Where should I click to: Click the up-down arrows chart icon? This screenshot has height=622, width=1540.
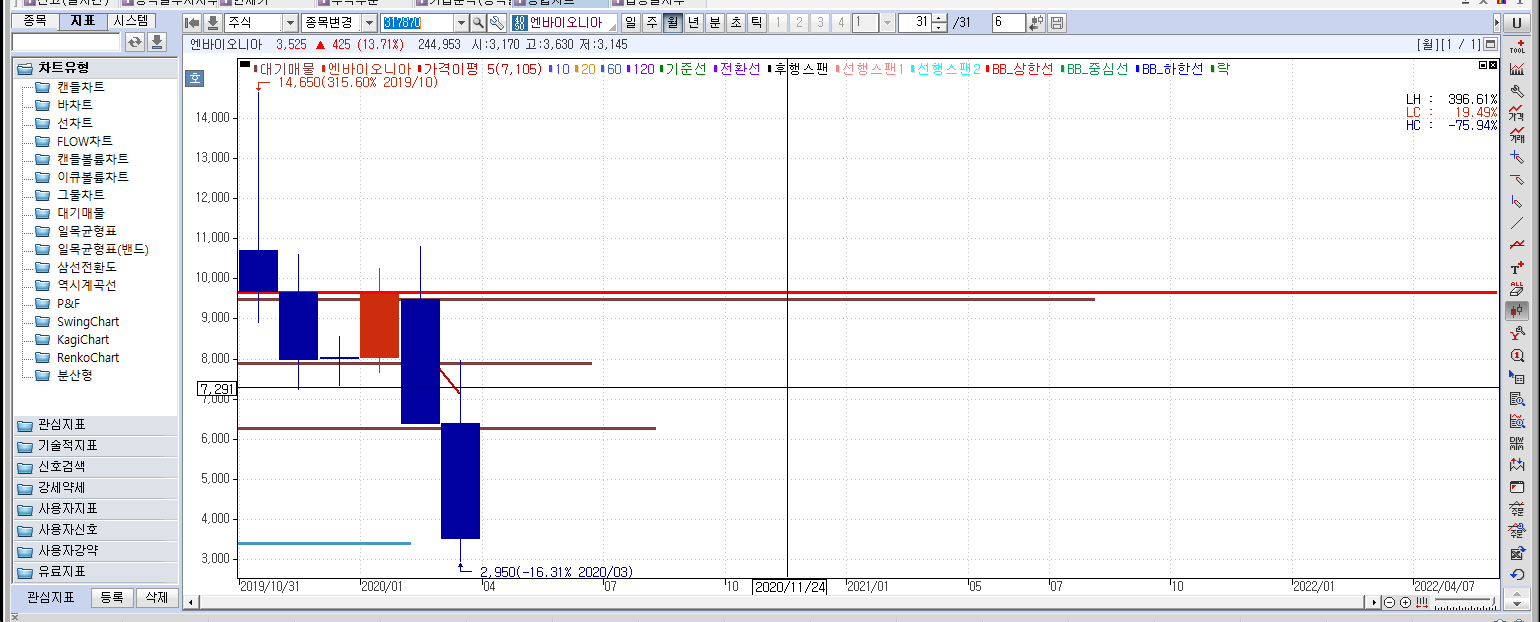pyautogui.click(x=1517, y=465)
